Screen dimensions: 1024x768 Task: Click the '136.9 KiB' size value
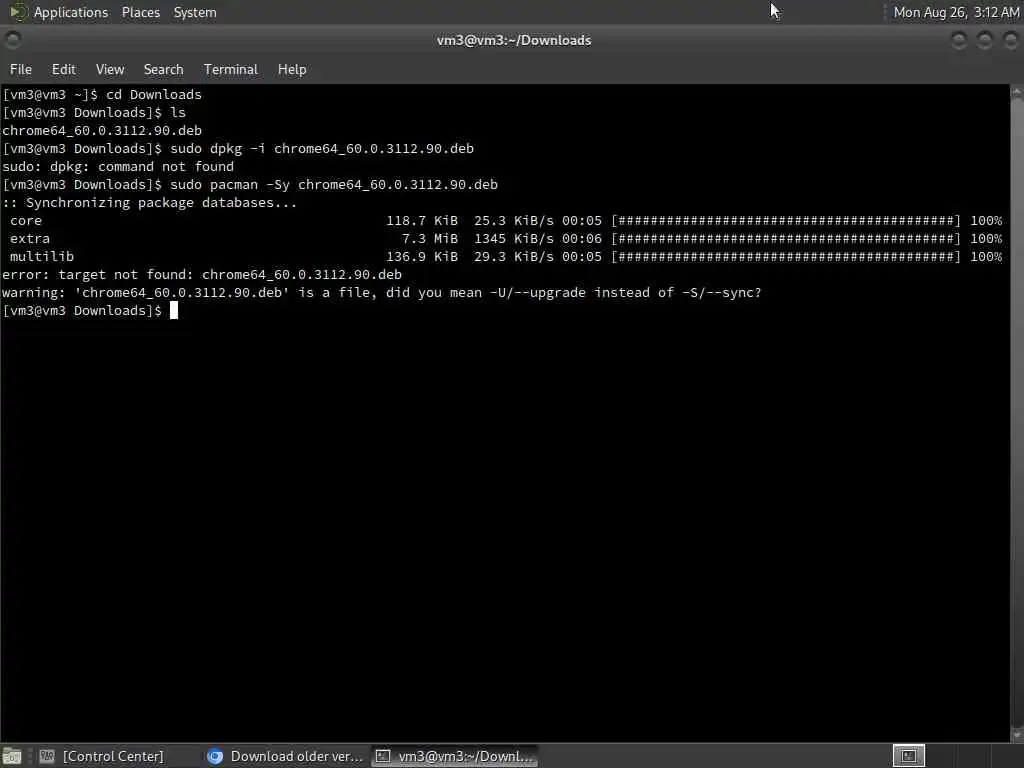coord(422,257)
